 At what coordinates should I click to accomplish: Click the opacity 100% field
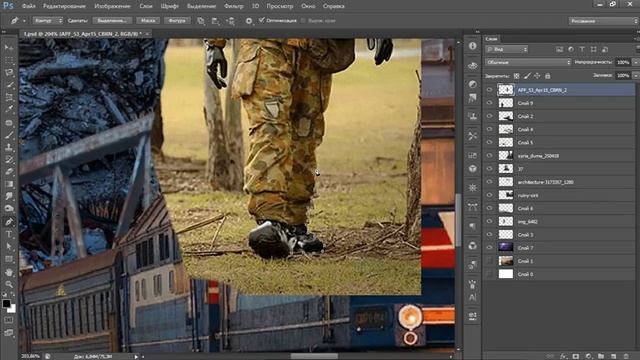pyautogui.click(x=623, y=62)
